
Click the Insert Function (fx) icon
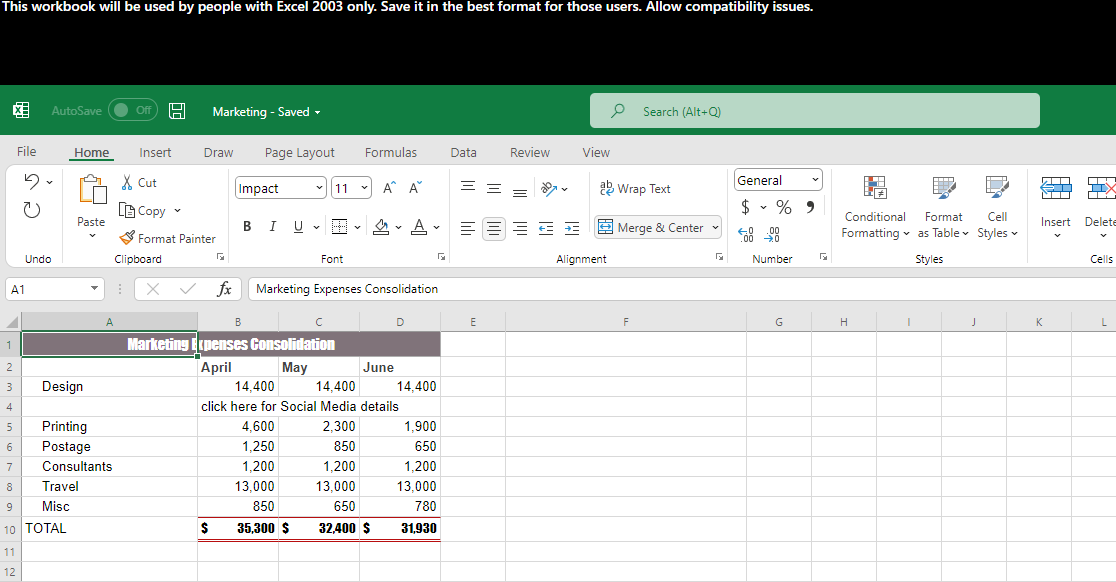point(225,288)
